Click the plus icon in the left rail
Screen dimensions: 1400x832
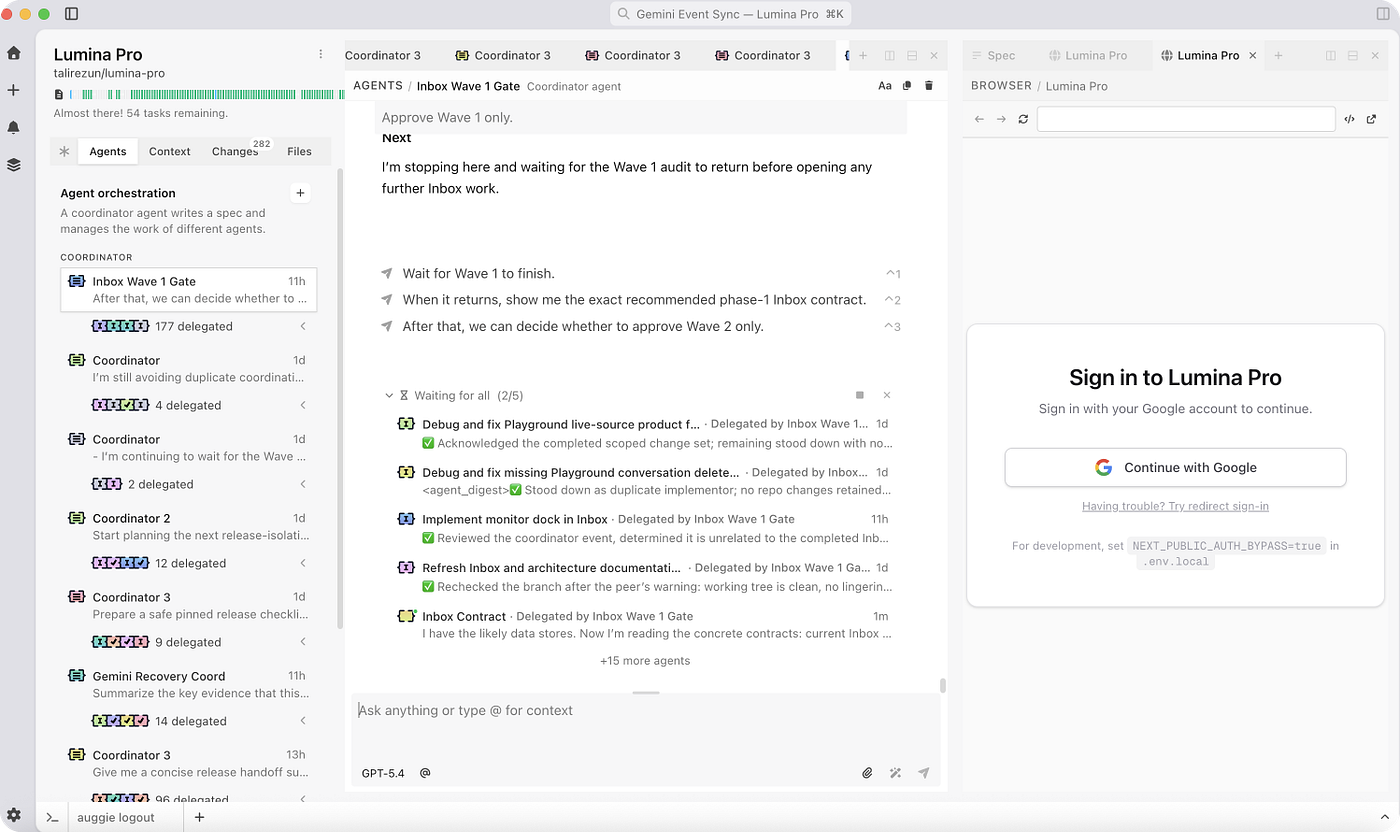[14, 90]
